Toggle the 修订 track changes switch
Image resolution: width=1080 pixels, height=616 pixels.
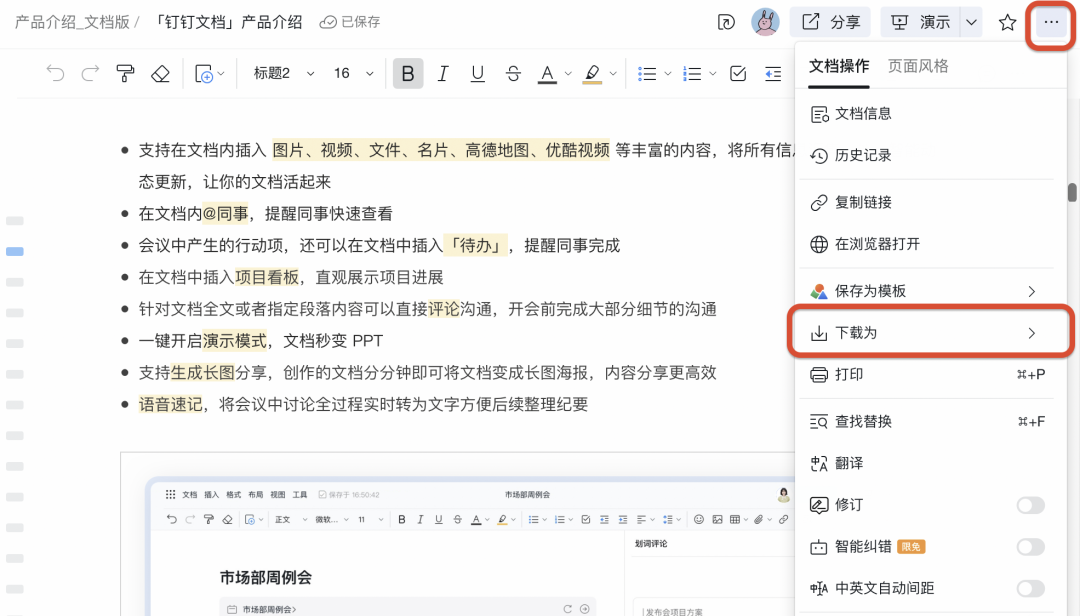[1030, 505]
